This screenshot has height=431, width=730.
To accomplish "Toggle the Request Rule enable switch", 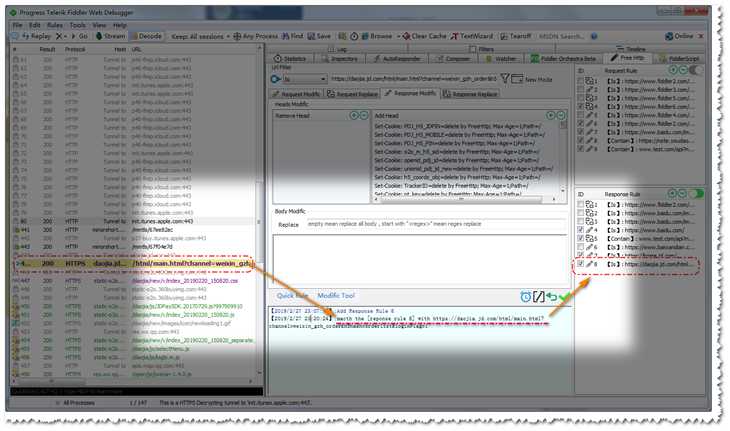I will pyautogui.click(x=696, y=70).
